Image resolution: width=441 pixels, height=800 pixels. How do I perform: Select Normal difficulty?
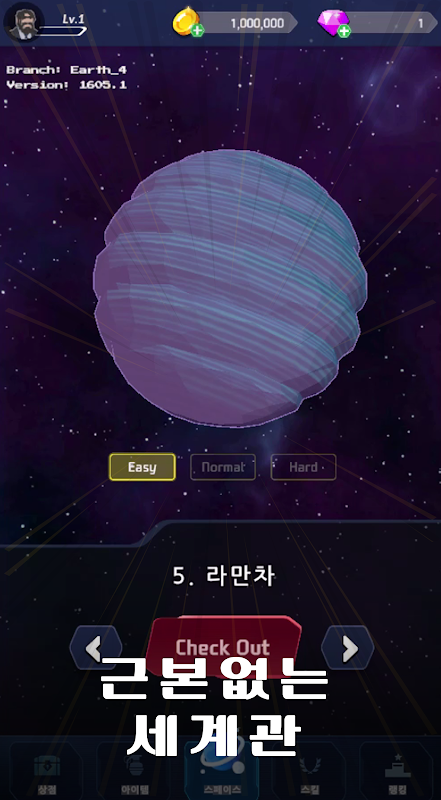223,467
